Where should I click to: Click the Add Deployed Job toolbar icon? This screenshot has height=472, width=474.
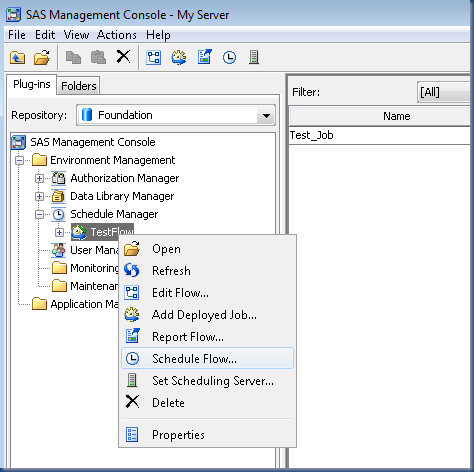pos(179,57)
